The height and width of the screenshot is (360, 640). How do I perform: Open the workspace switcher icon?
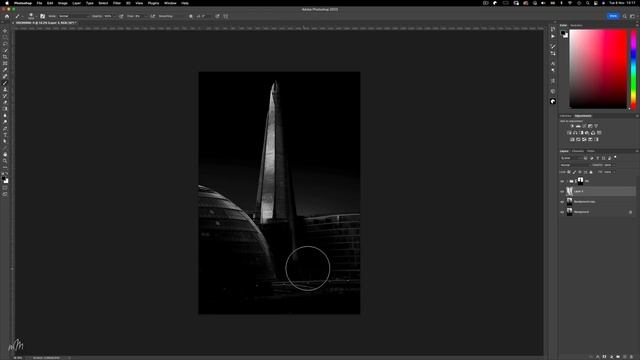(x=632, y=16)
